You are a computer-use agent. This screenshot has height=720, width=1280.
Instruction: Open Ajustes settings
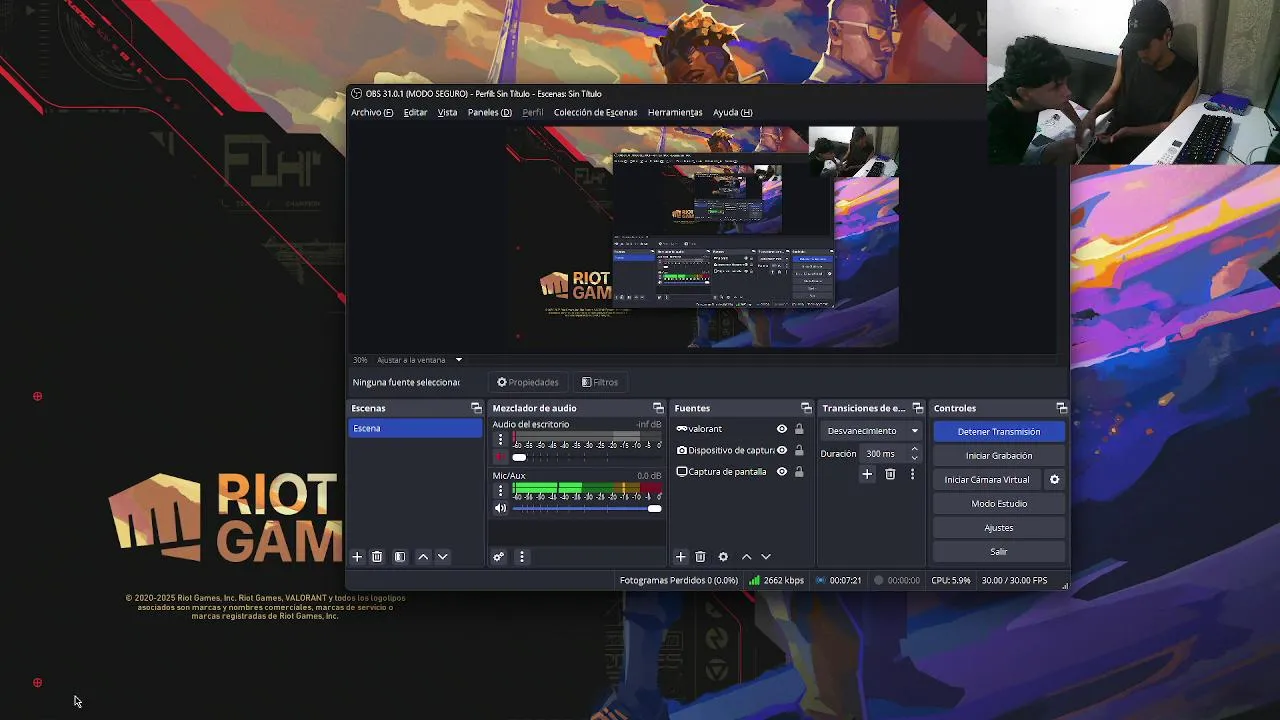coord(999,528)
